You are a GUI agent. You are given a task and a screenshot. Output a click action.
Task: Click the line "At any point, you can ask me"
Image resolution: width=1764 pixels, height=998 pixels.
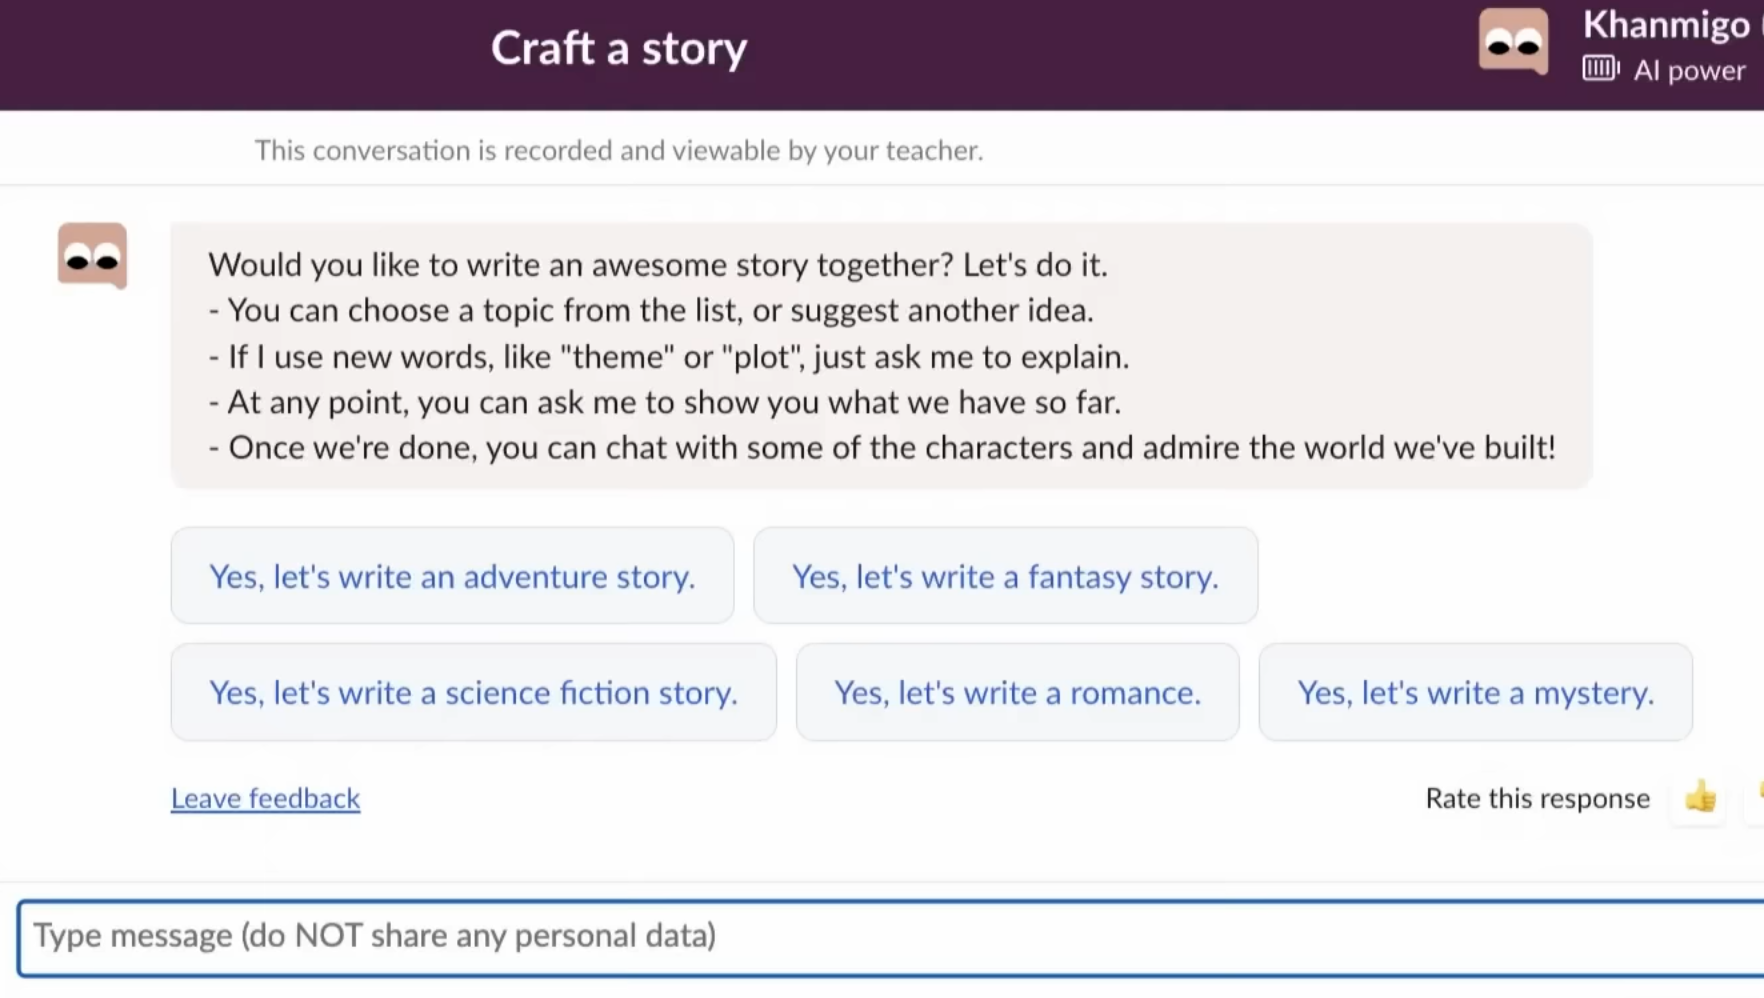(x=665, y=402)
